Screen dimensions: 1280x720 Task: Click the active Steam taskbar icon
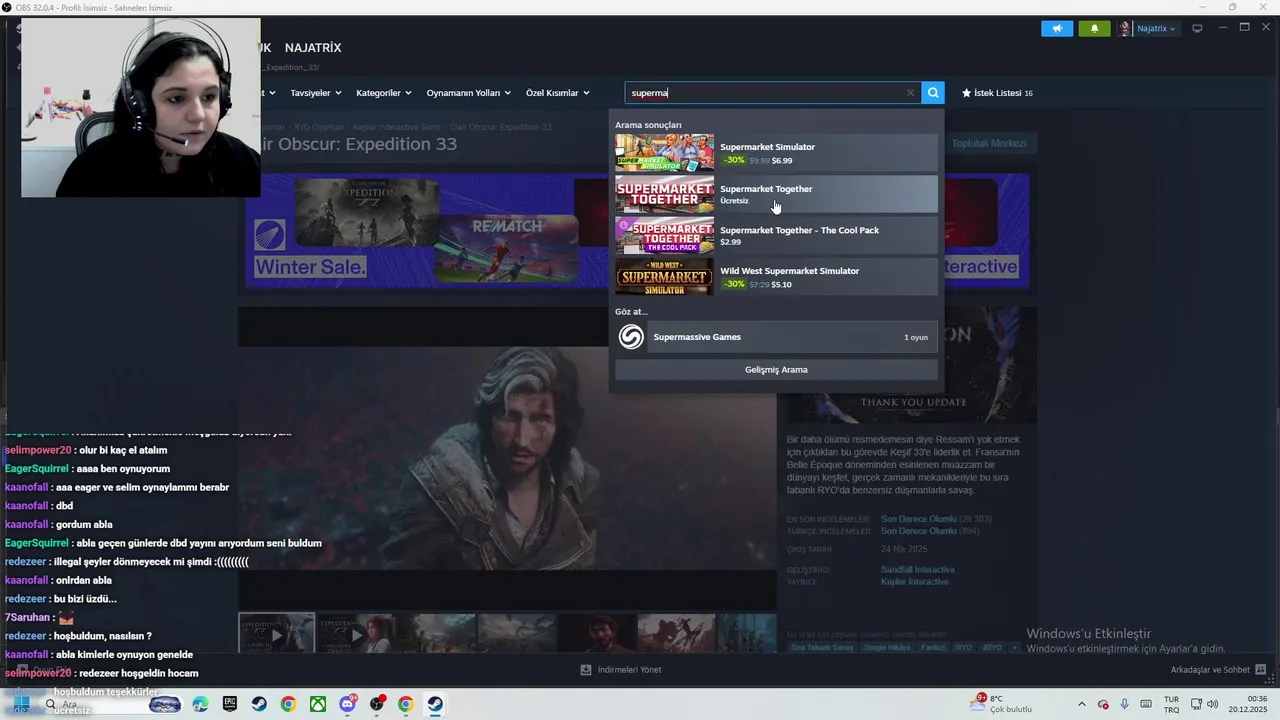pos(435,704)
